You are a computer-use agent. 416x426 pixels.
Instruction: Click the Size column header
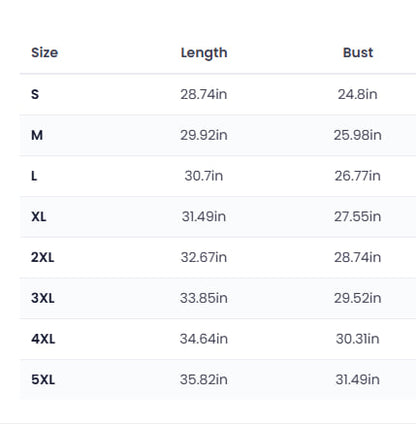pyautogui.click(x=44, y=53)
